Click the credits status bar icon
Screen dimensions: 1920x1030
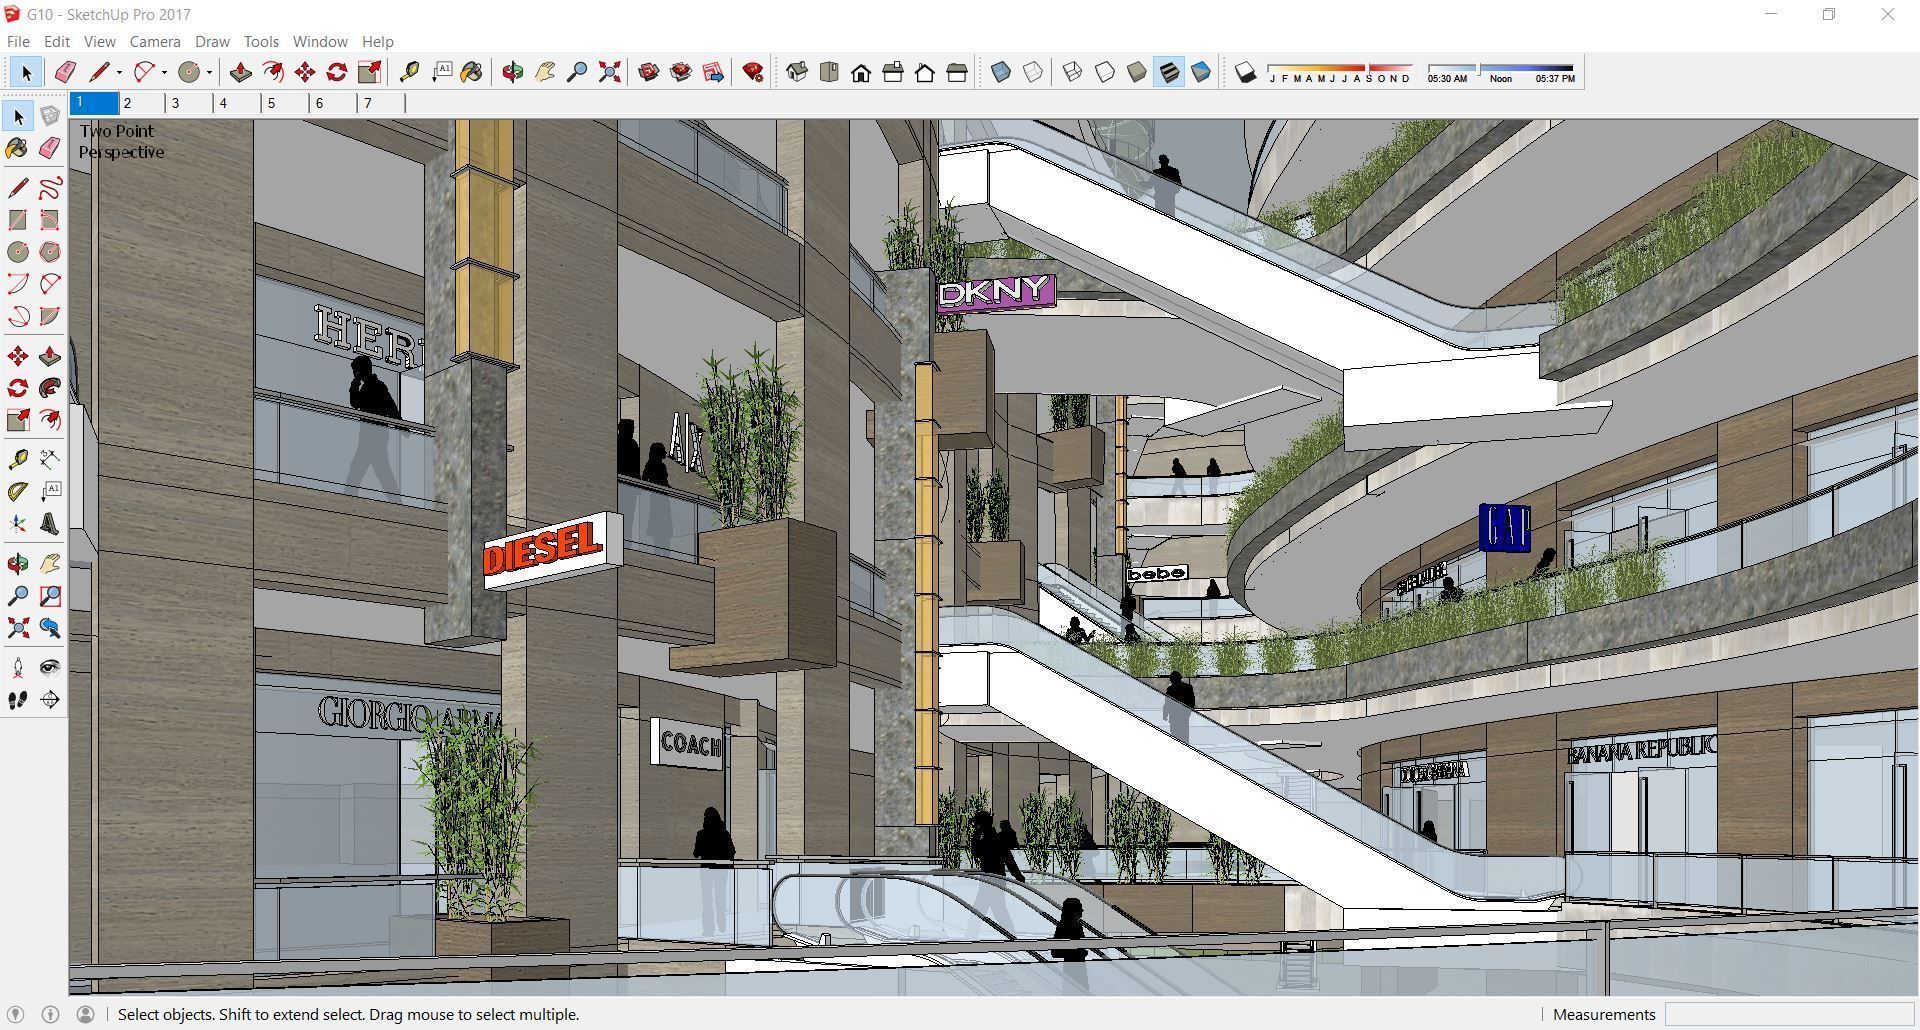pos(50,1014)
